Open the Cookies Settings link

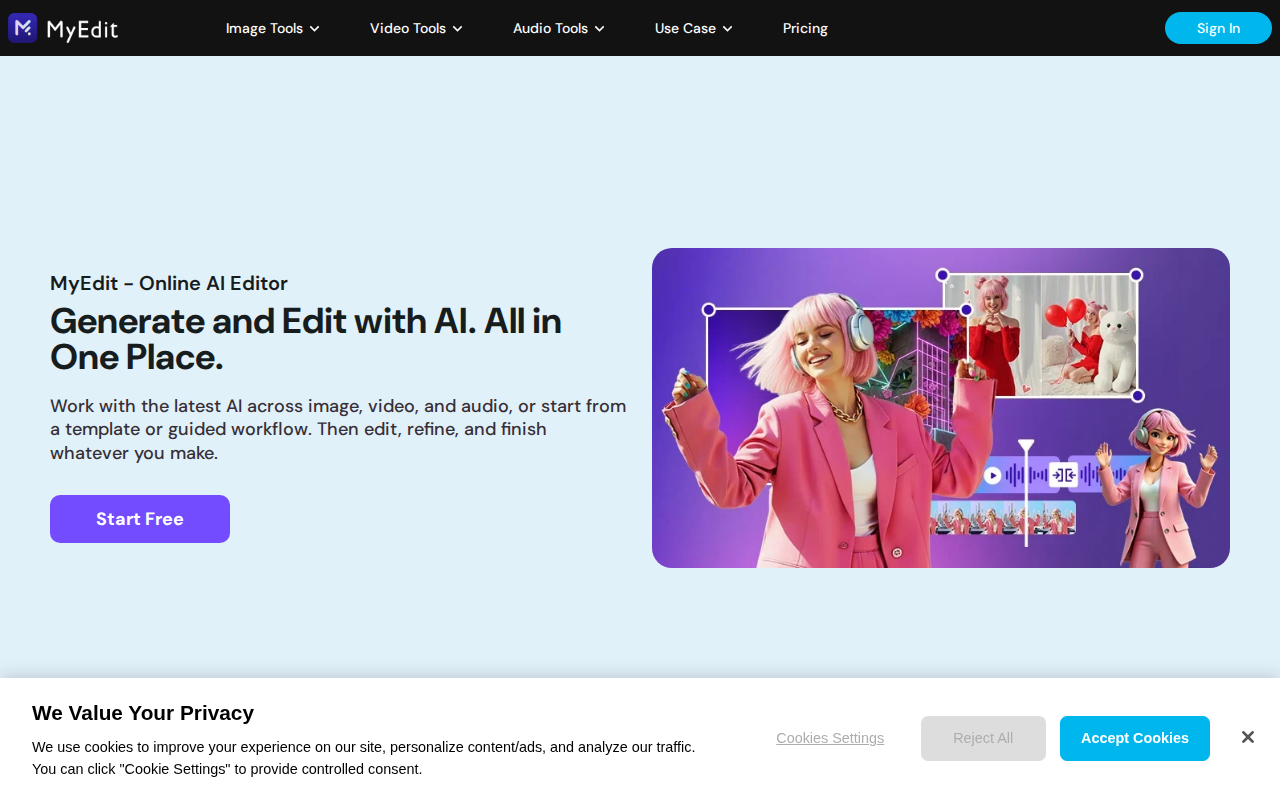pyautogui.click(x=830, y=738)
